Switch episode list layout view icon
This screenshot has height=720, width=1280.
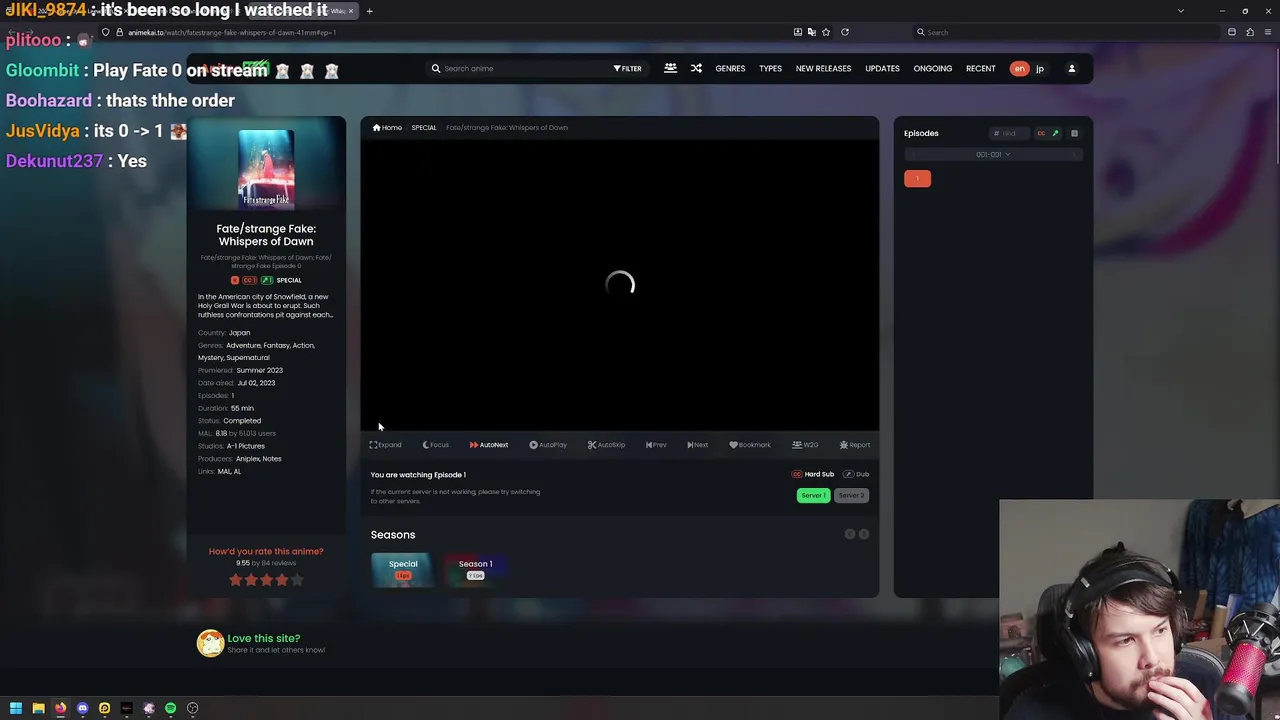tap(1074, 133)
